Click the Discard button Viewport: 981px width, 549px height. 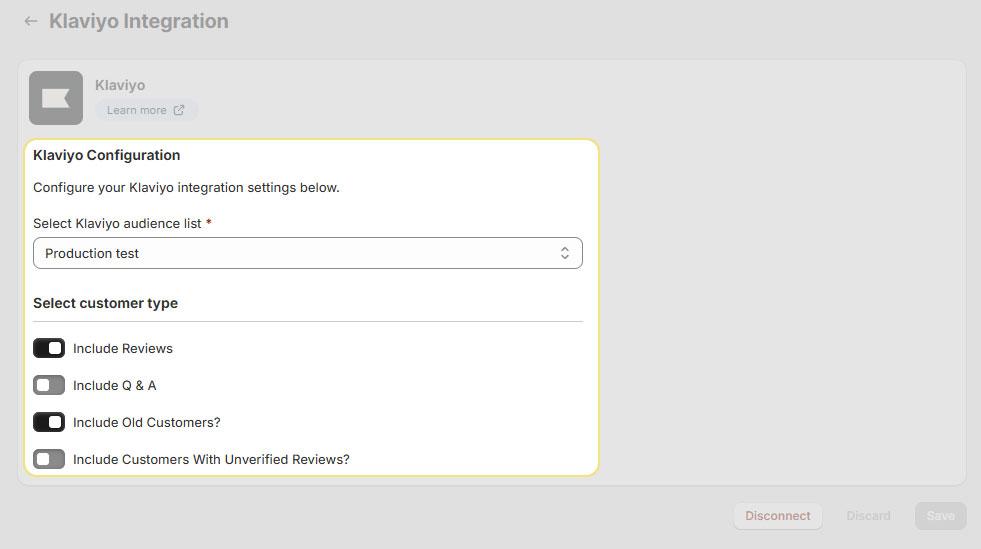868,516
